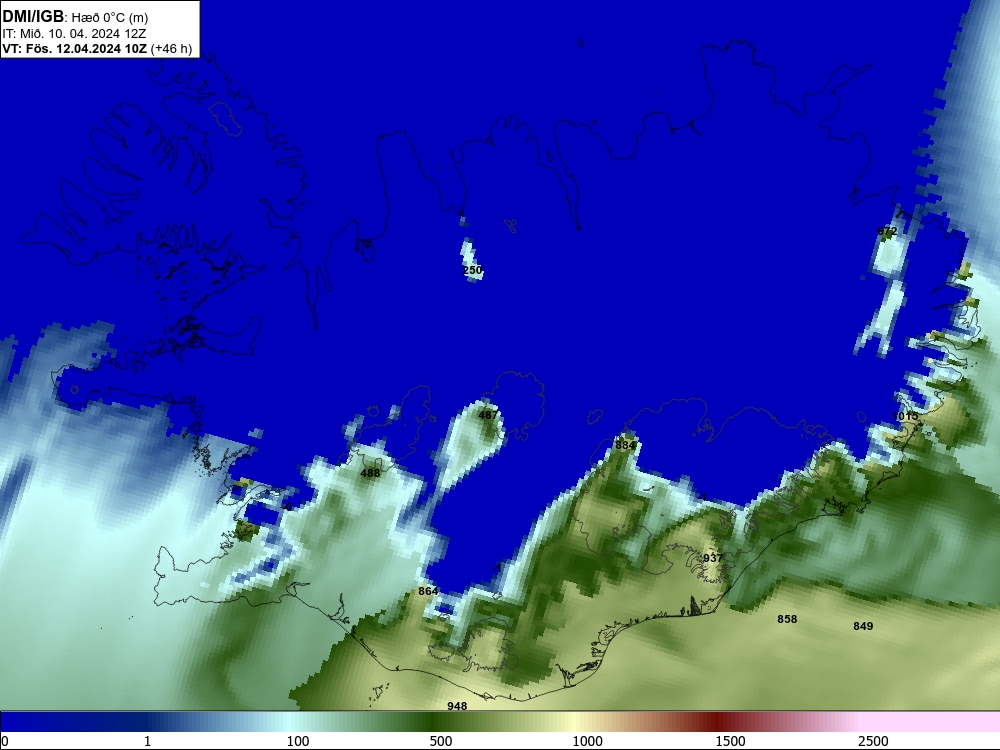Click the 1500 label on the color scale
Image resolution: width=1000 pixels, height=750 pixels.
(730, 741)
